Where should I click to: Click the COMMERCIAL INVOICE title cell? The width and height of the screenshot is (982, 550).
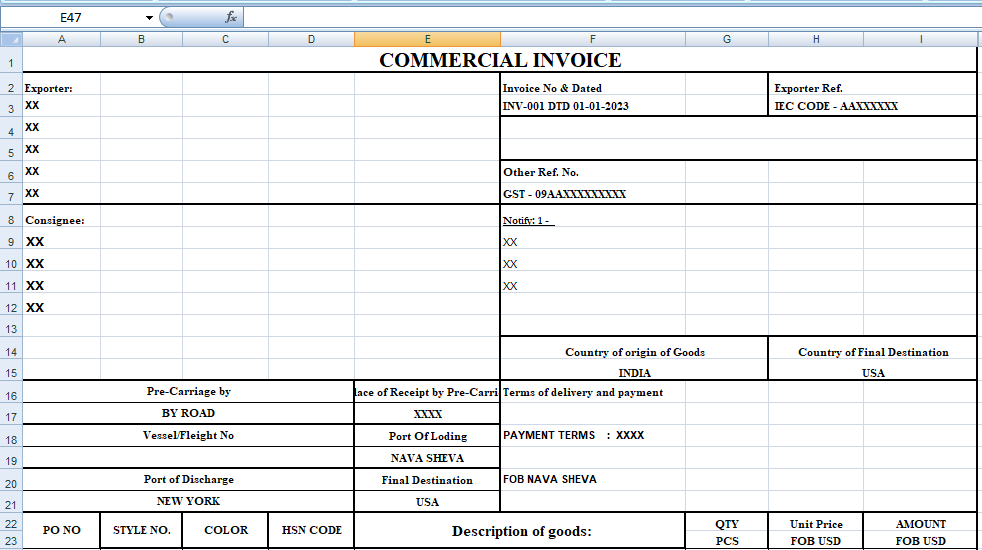500,60
